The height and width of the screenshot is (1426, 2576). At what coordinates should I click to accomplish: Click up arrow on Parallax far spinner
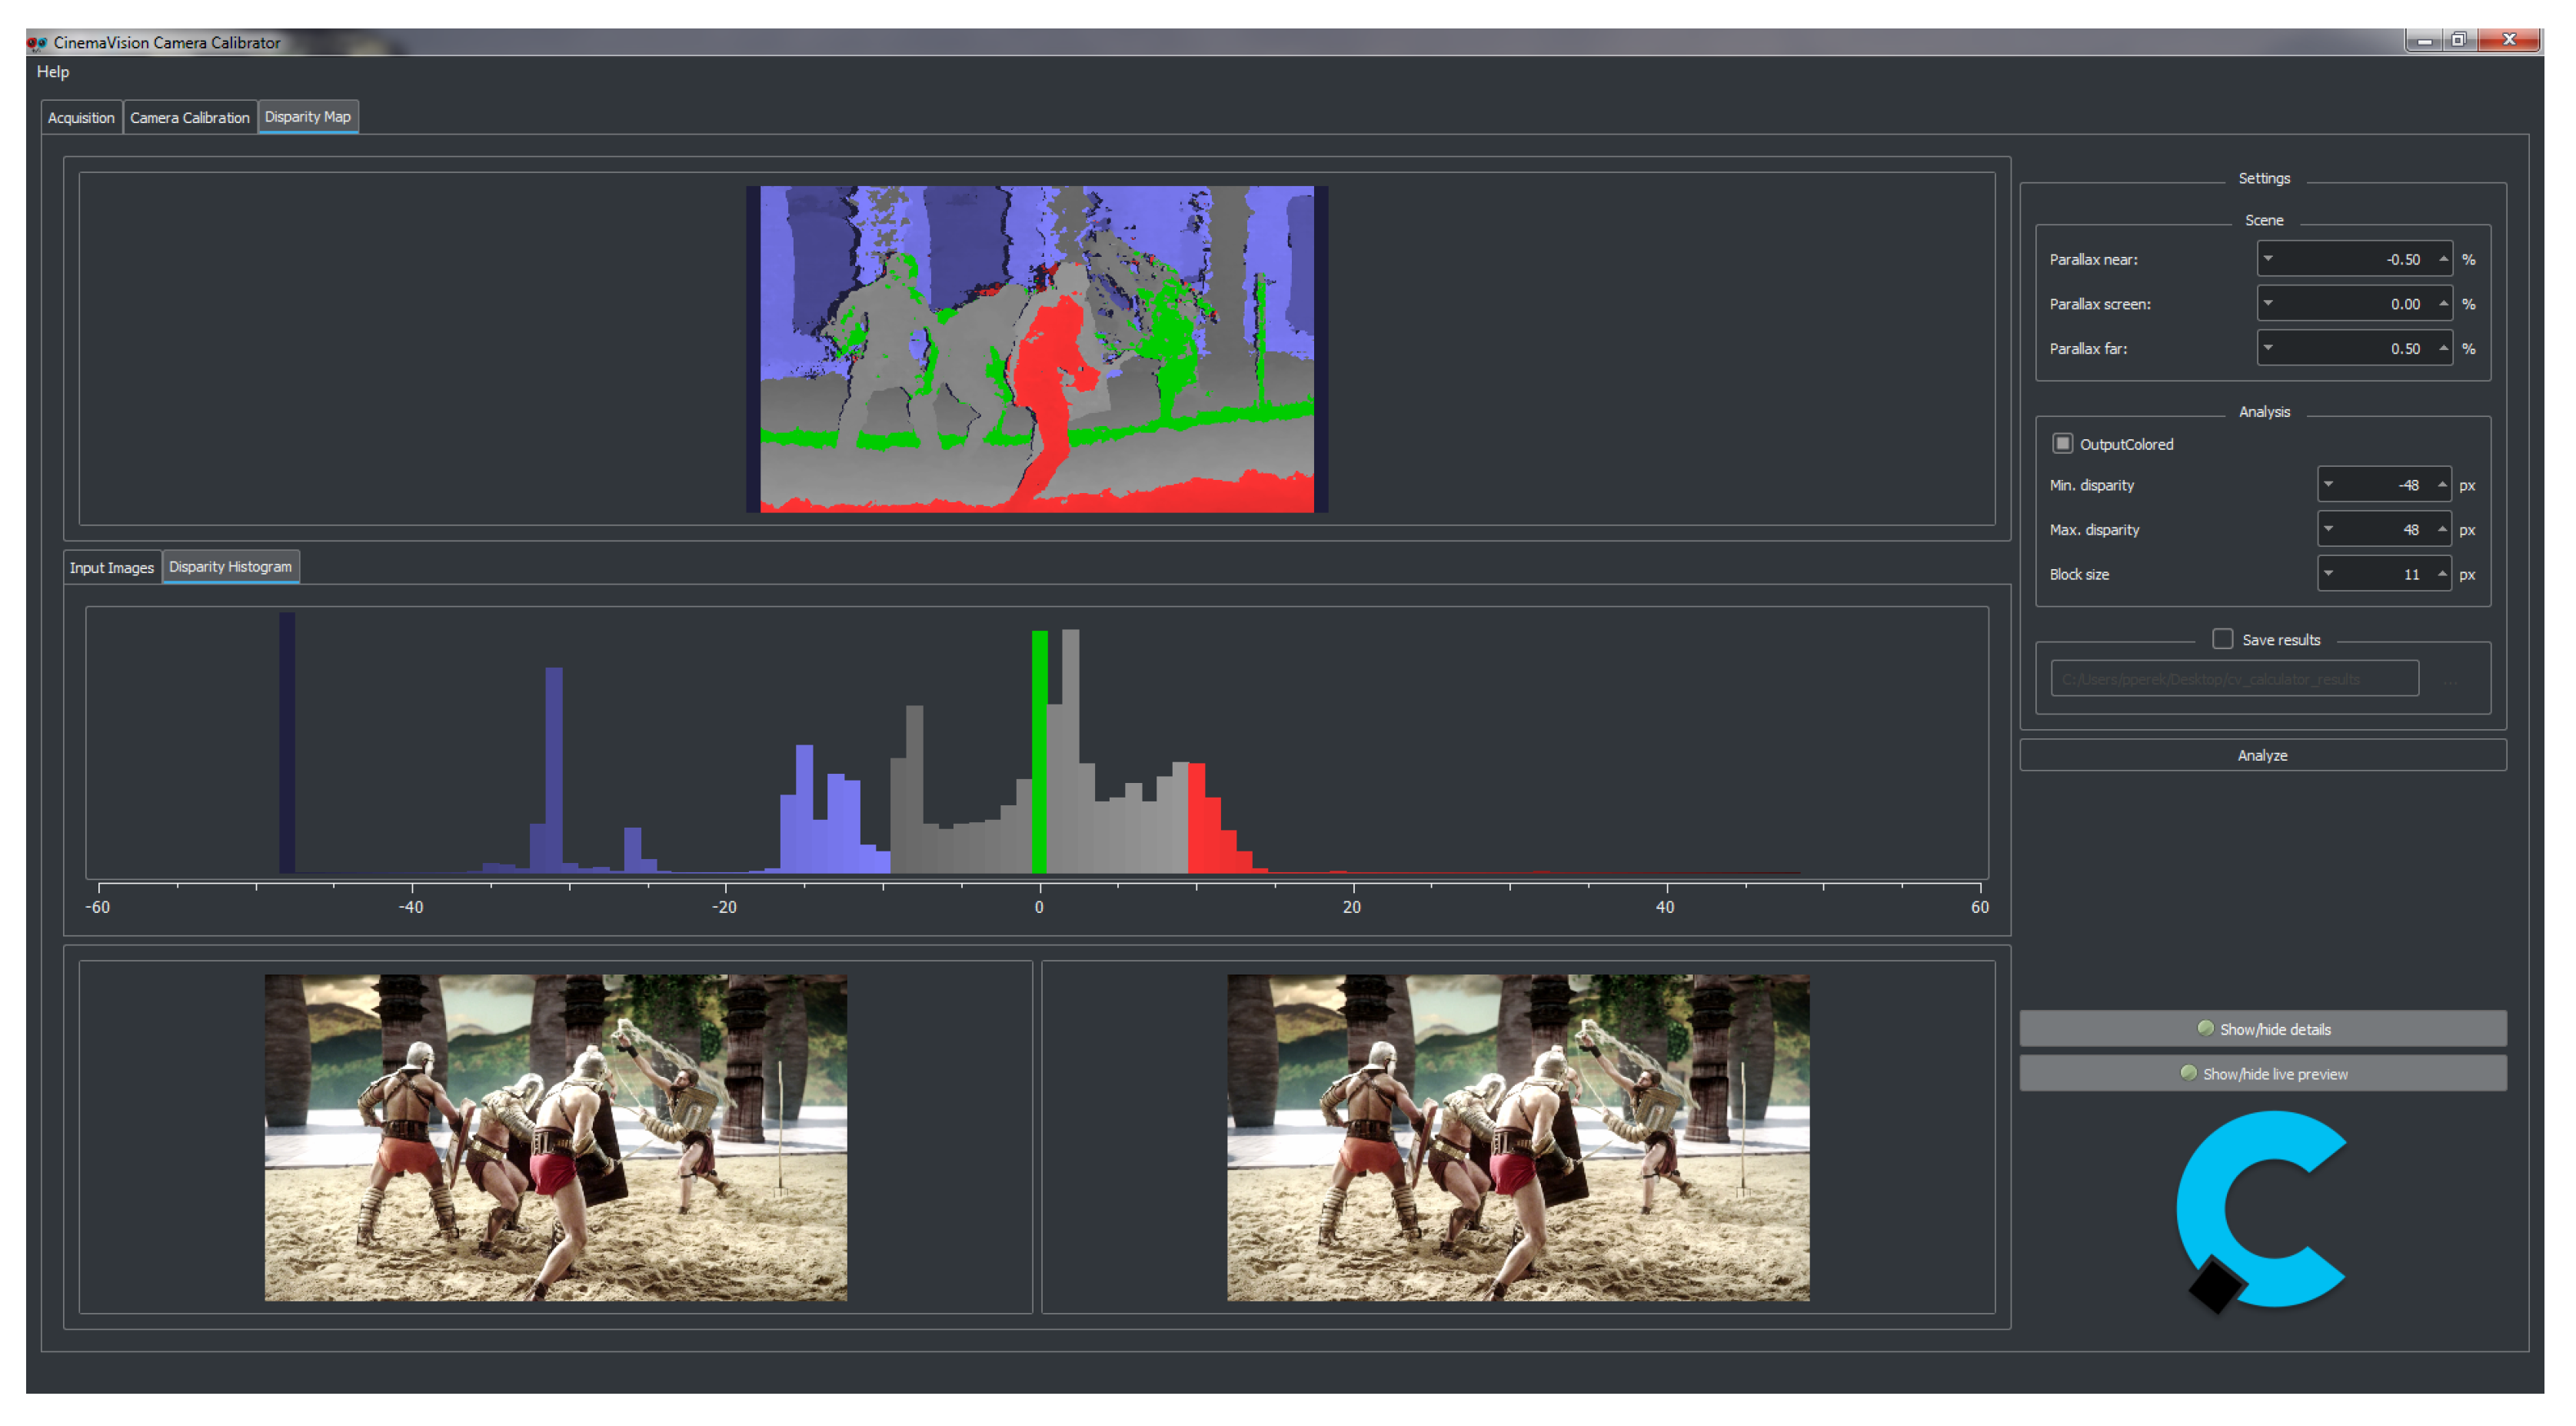pyautogui.click(x=2442, y=348)
